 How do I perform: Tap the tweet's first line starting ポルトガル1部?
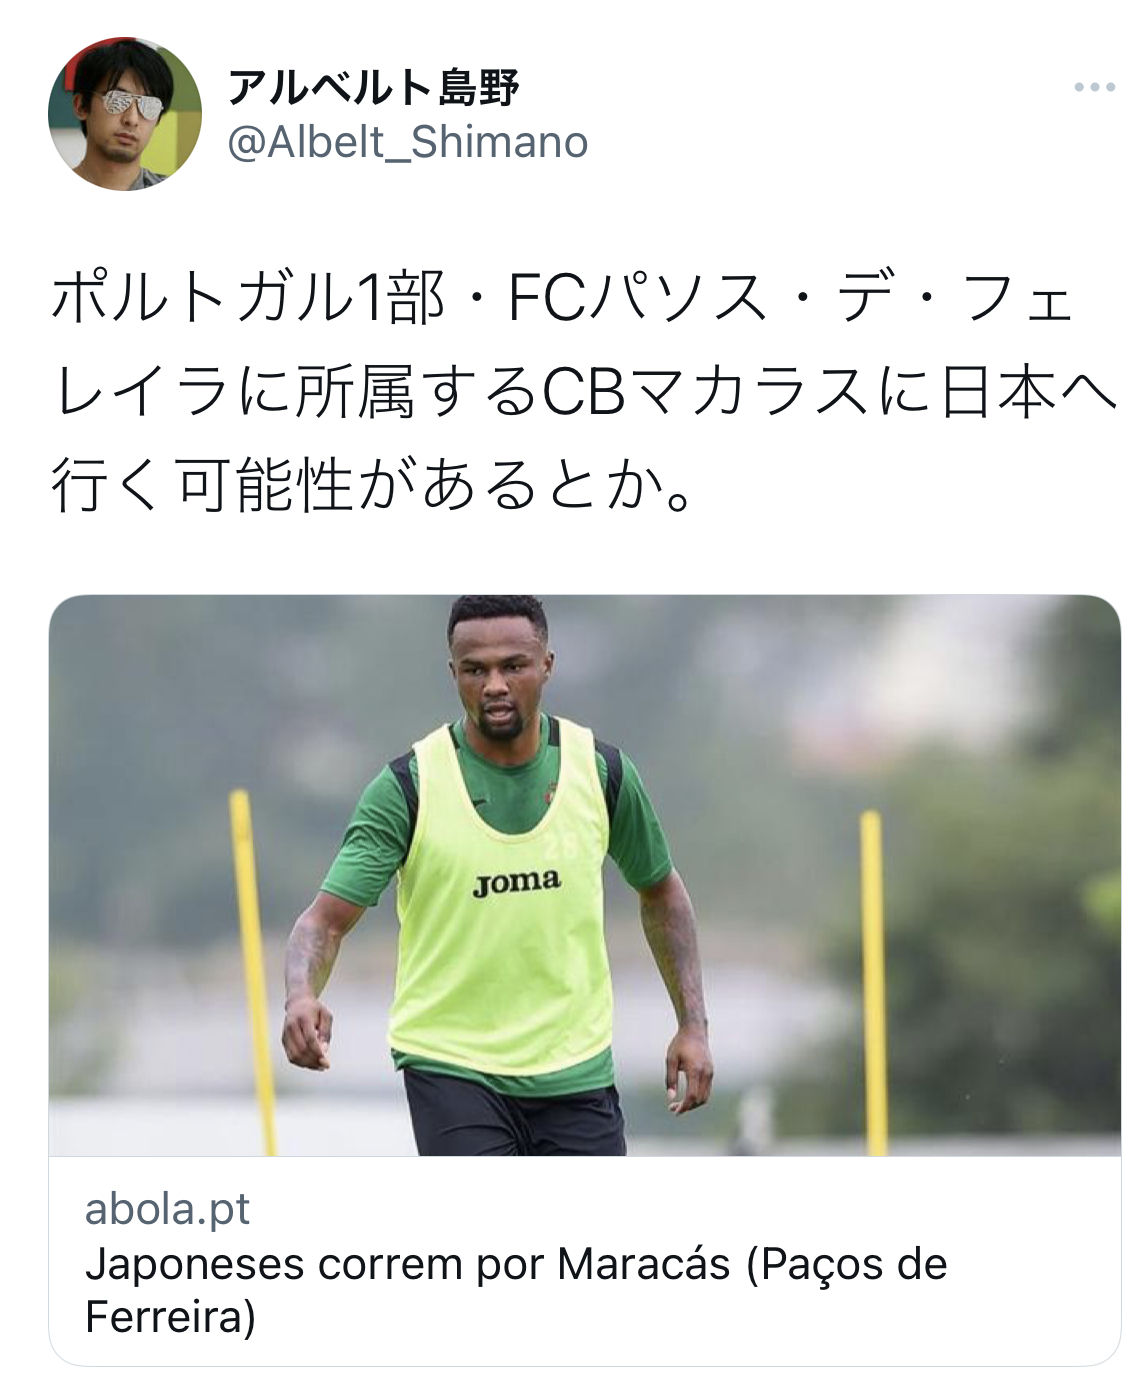point(563,298)
